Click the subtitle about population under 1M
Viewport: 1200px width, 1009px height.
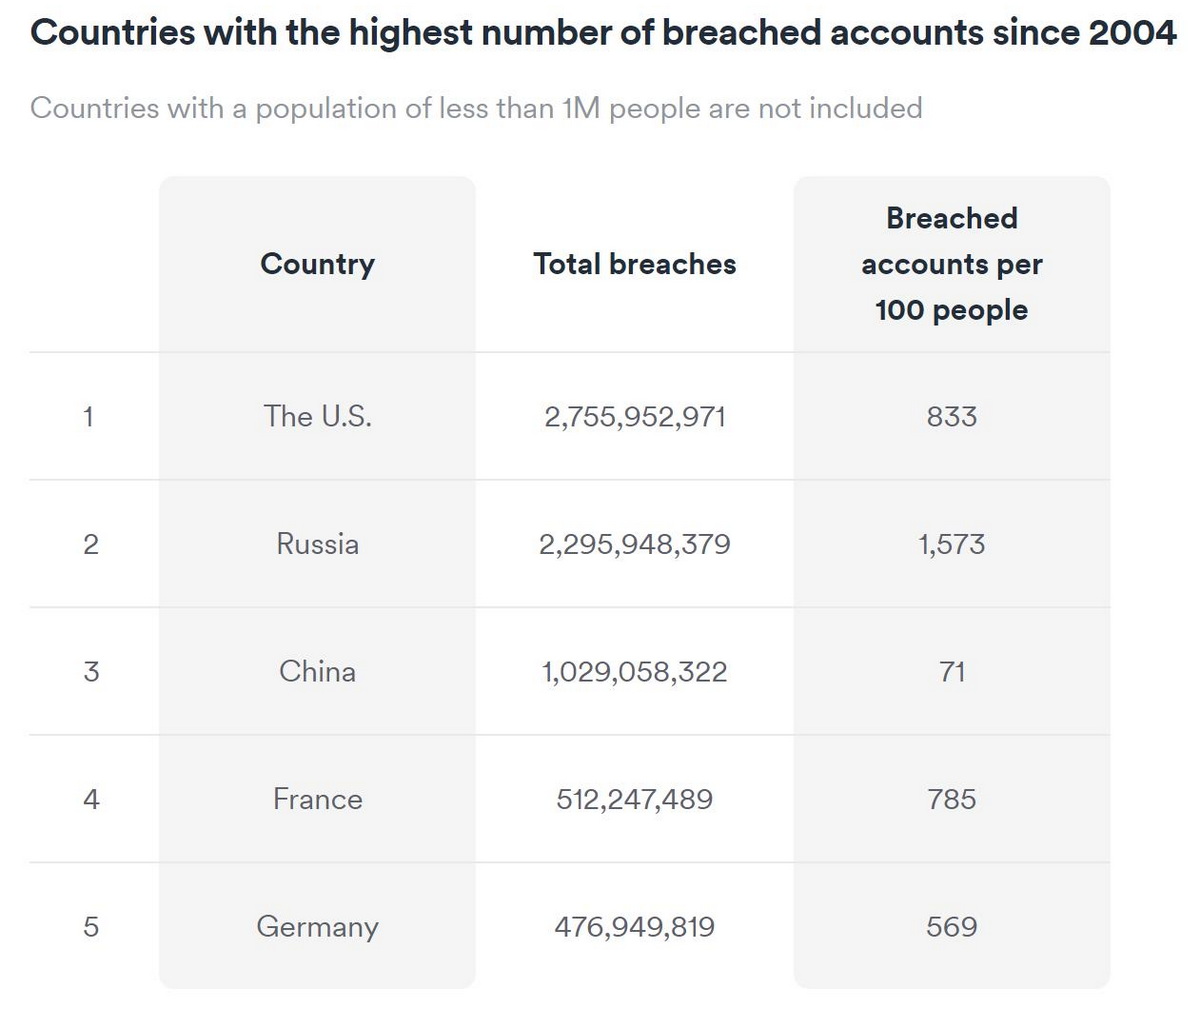click(476, 108)
